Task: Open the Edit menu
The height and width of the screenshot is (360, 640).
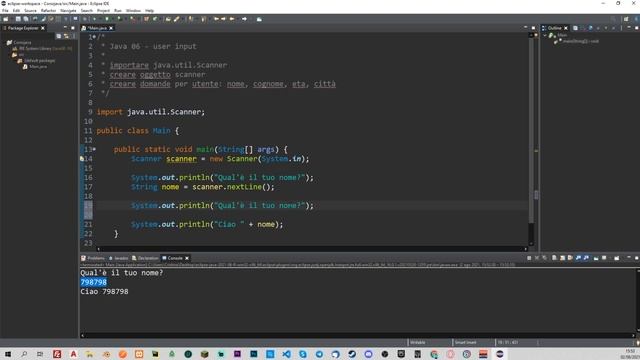Action: 16,11
